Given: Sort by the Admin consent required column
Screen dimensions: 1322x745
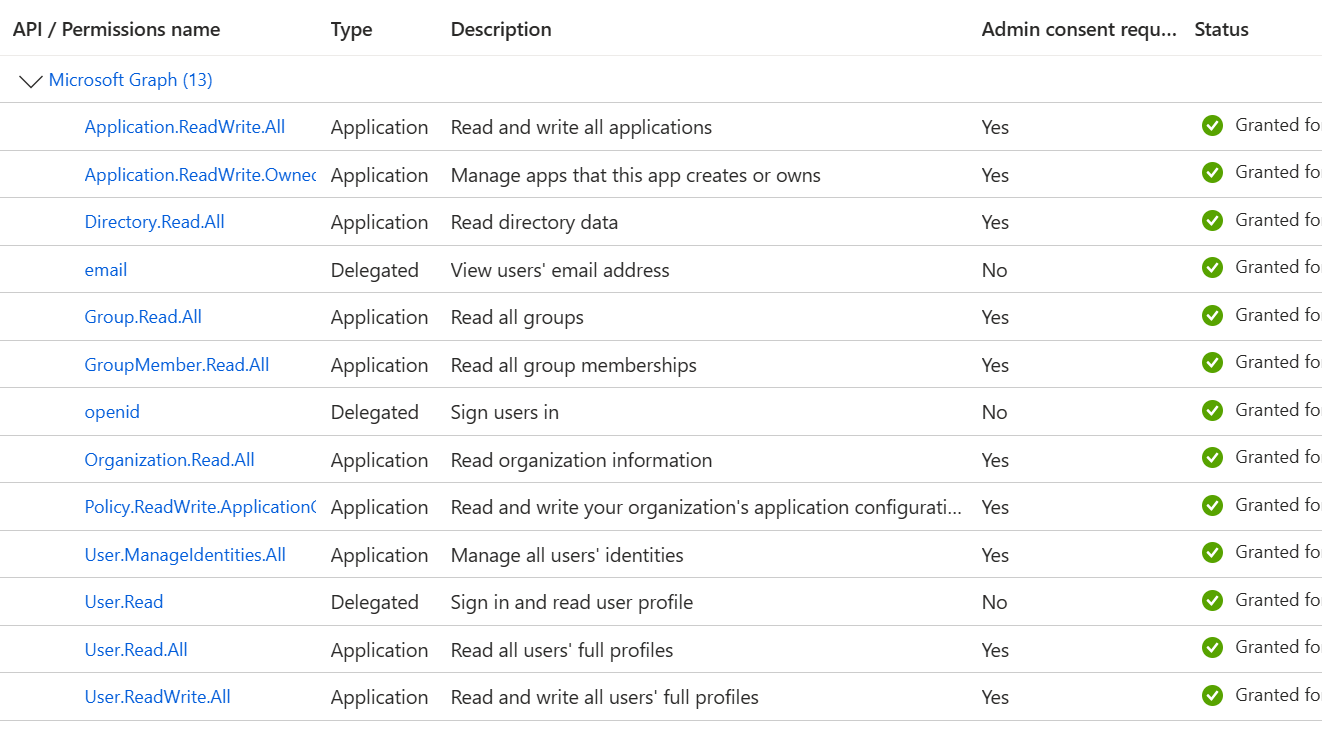Looking at the screenshot, I should (x=1078, y=29).
